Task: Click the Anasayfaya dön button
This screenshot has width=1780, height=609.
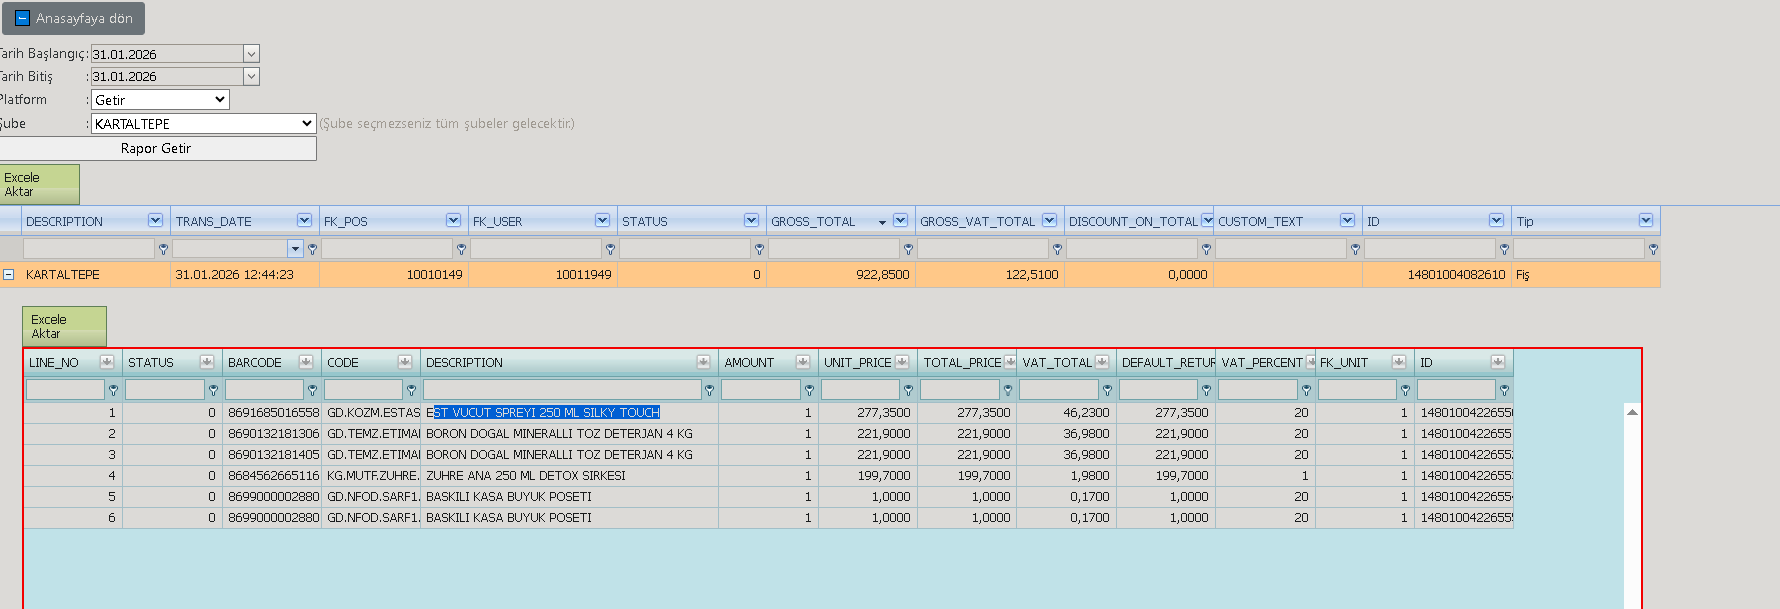Action: (73, 18)
